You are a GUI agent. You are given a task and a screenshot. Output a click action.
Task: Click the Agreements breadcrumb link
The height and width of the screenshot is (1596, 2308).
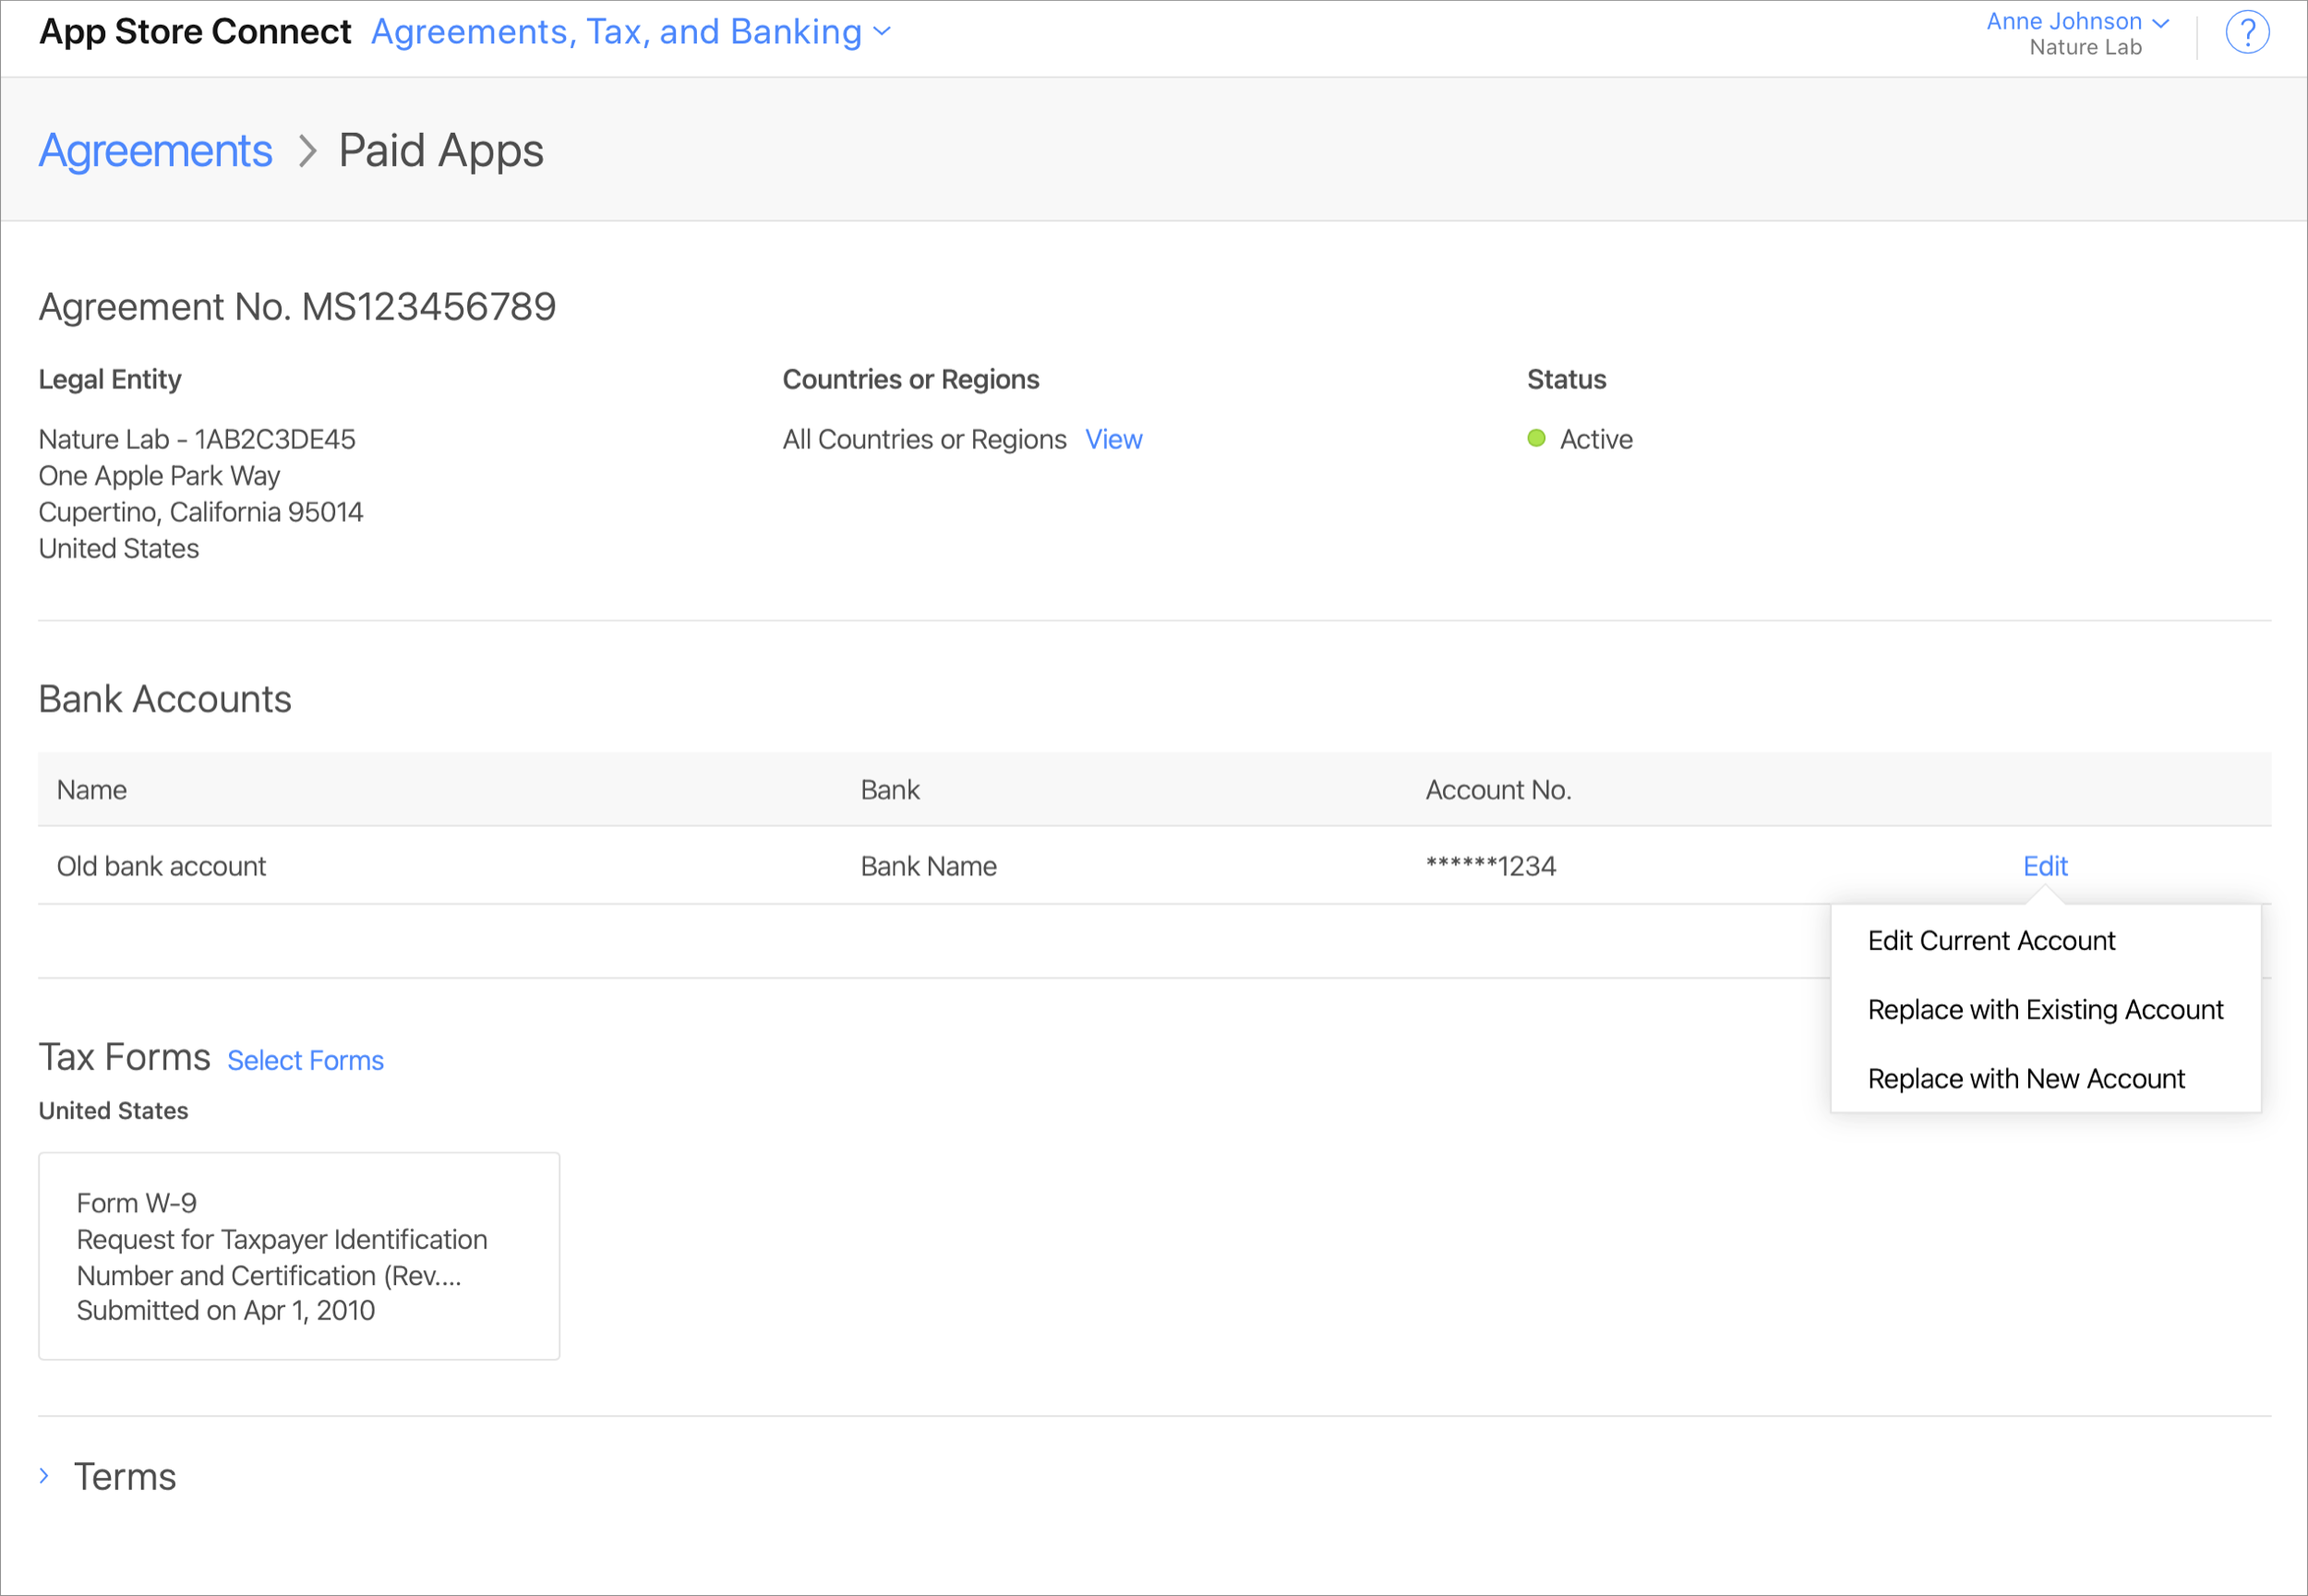click(x=156, y=151)
